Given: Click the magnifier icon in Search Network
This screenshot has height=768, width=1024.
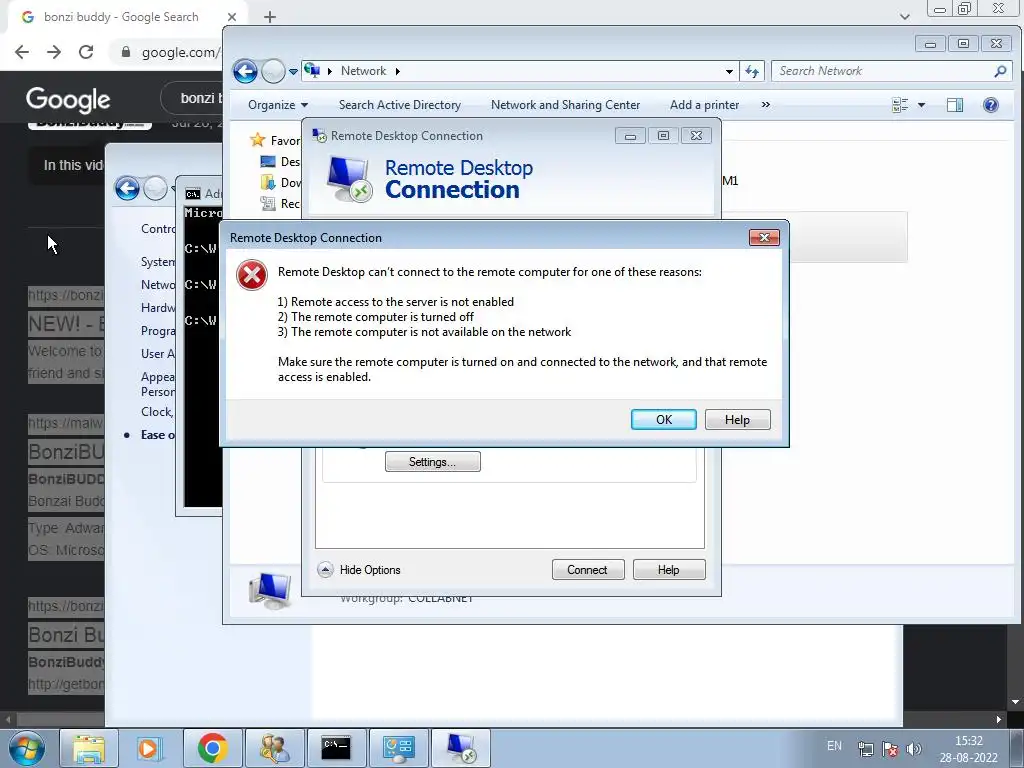Looking at the screenshot, I should click(1000, 71).
